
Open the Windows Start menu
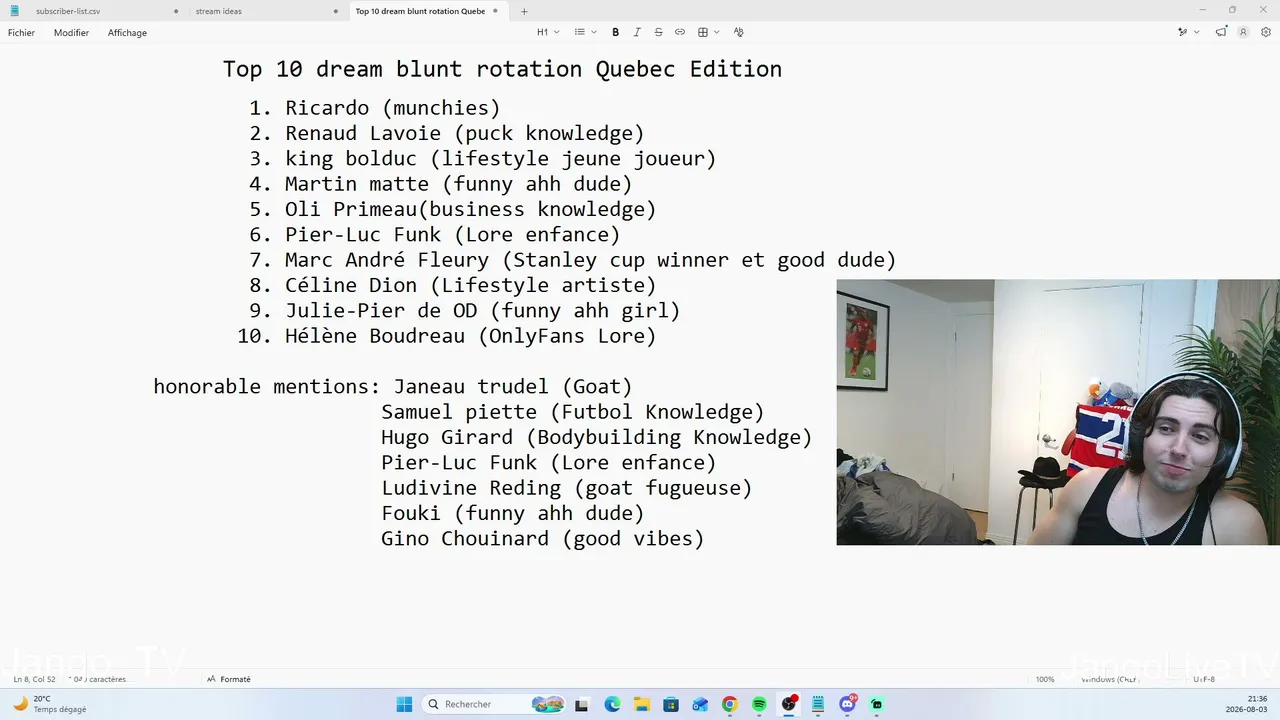click(404, 704)
